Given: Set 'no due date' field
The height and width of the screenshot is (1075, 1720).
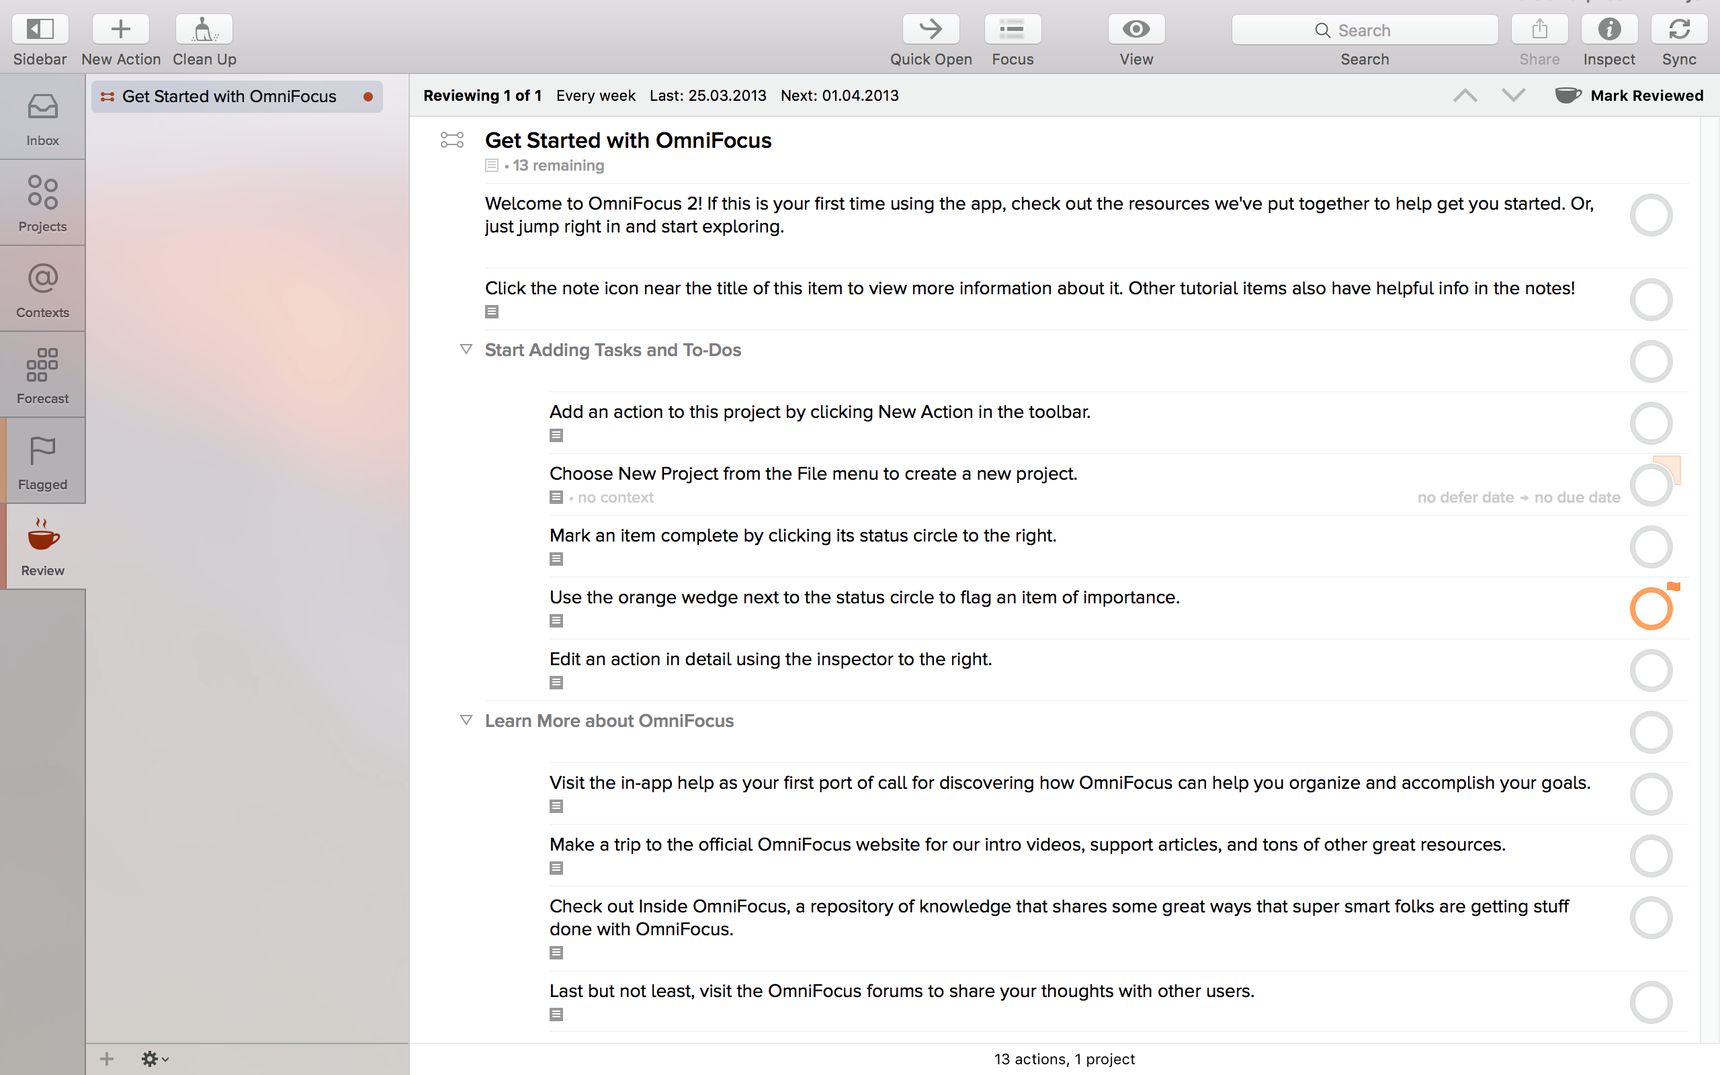Looking at the screenshot, I should (x=1577, y=498).
